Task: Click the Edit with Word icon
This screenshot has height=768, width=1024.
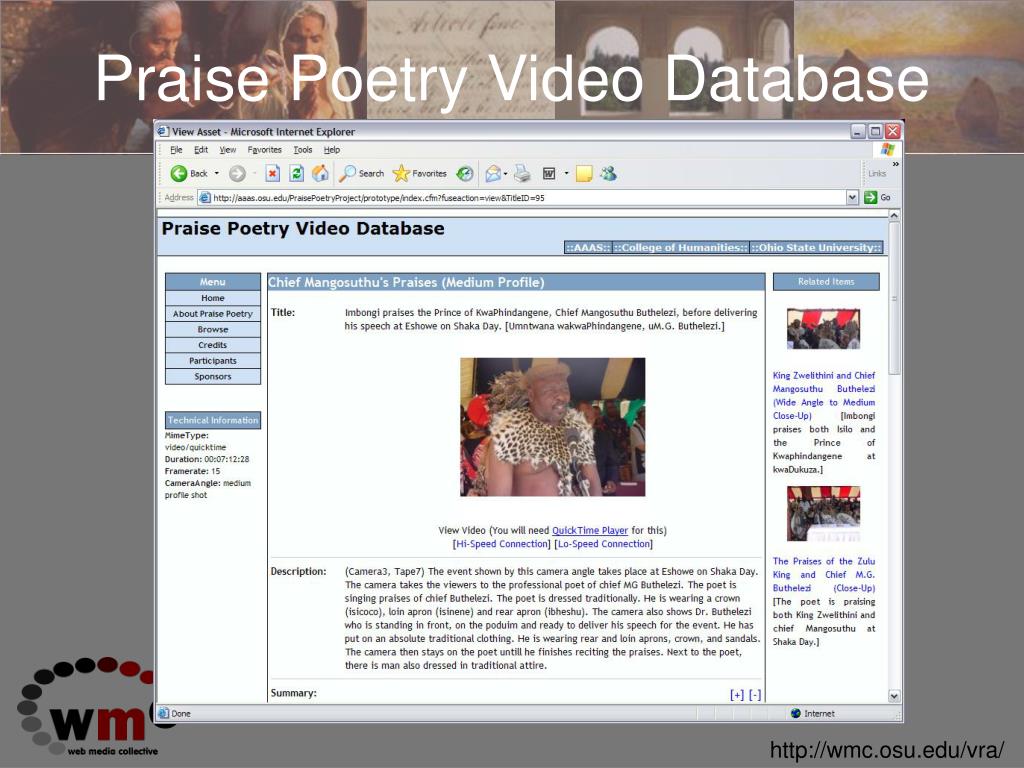Action: click(x=549, y=174)
